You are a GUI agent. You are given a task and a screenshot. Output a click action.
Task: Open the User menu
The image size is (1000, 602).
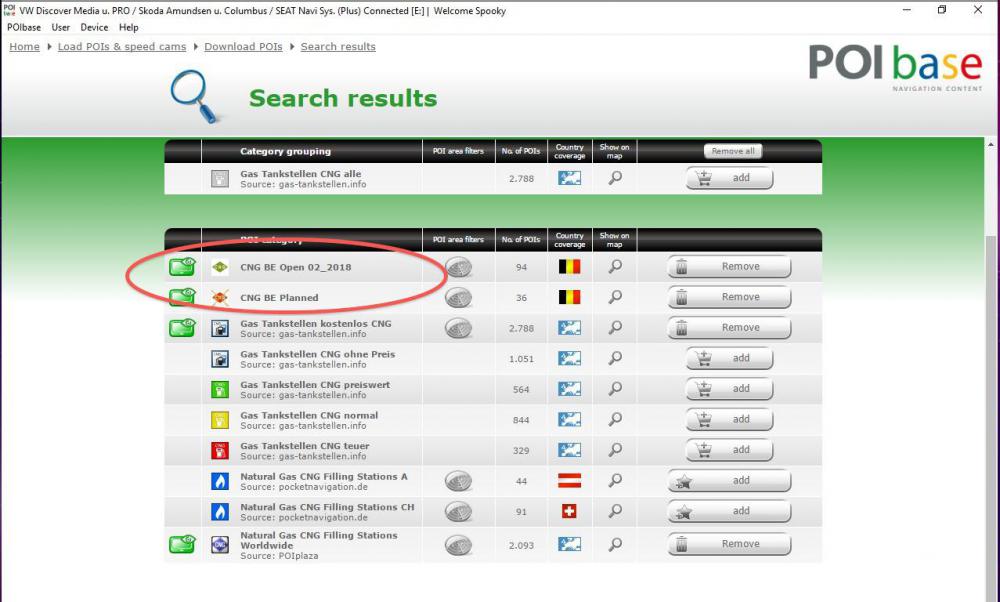point(61,27)
